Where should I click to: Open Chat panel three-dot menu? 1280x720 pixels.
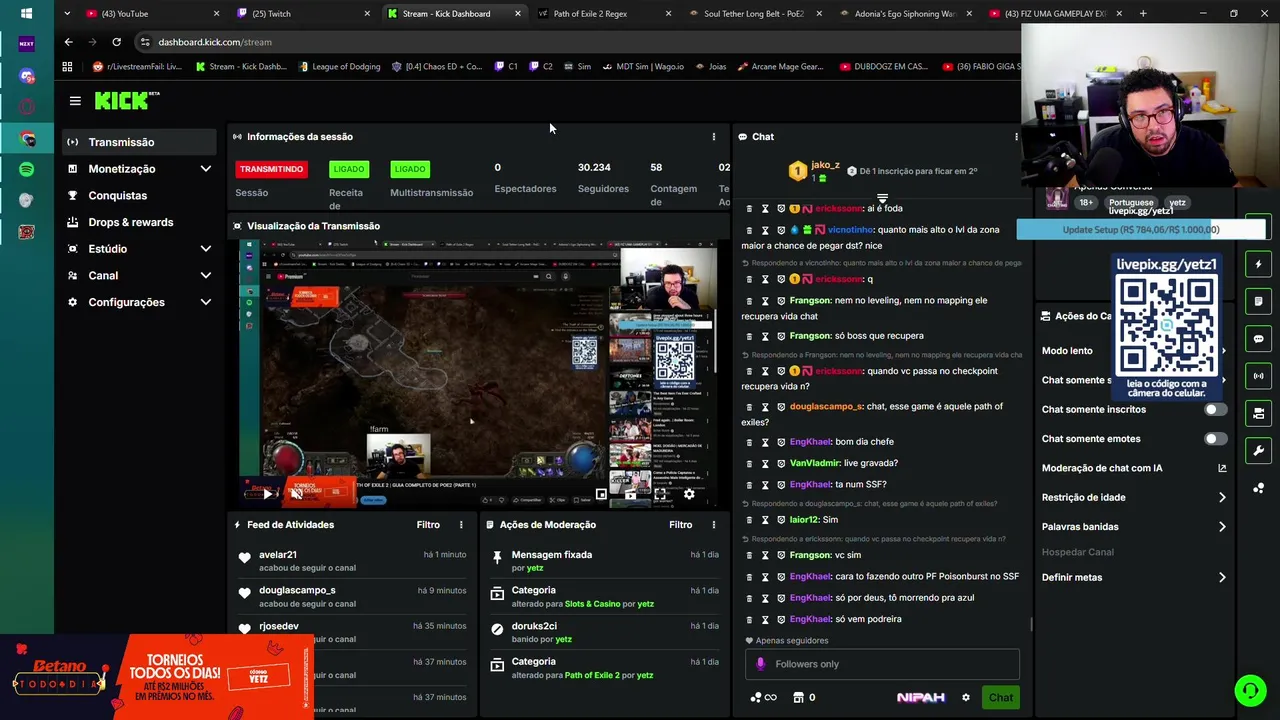click(1016, 137)
